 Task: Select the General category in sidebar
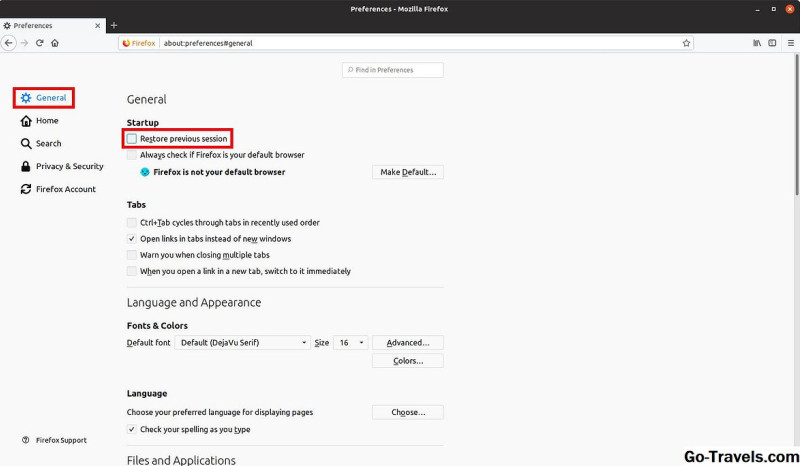[44, 97]
